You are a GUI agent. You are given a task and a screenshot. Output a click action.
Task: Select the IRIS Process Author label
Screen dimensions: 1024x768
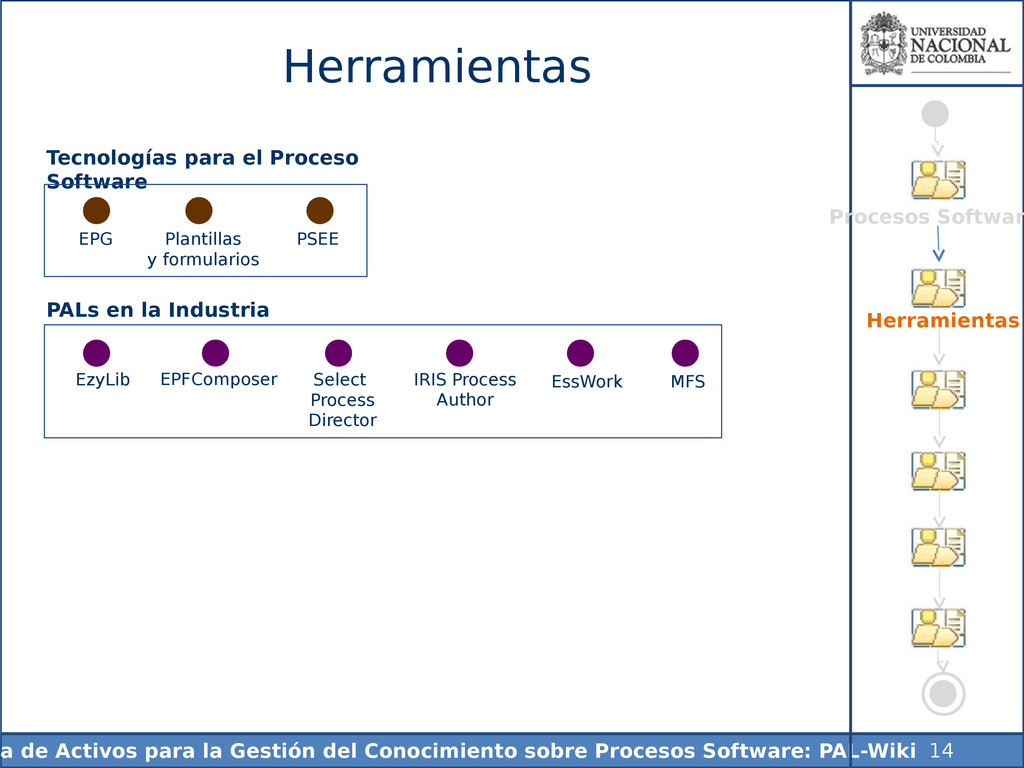(465, 390)
